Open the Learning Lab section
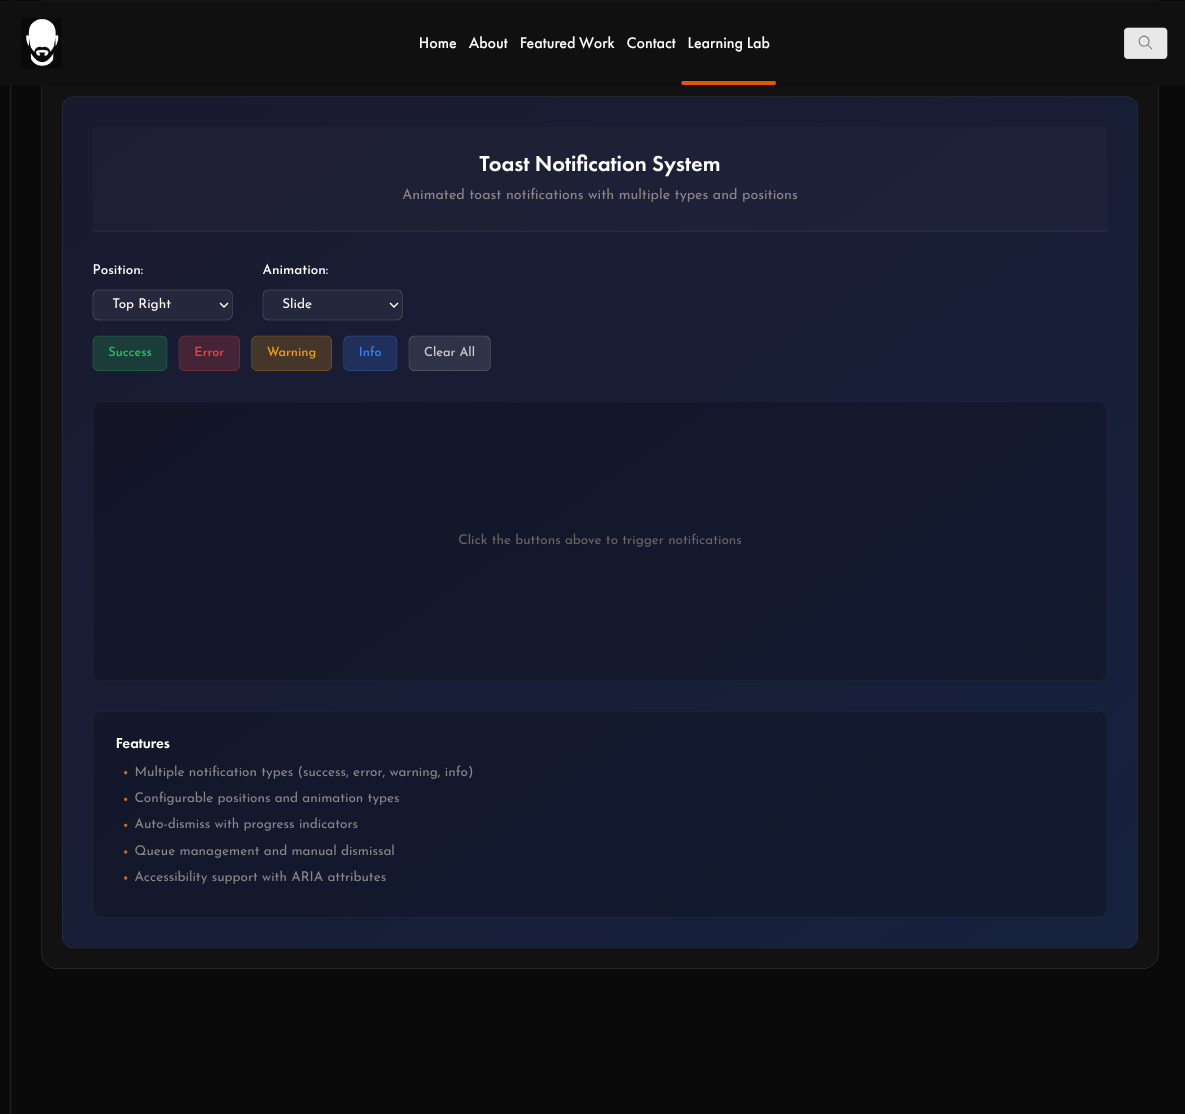1185x1114 pixels. pyautogui.click(x=729, y=43)
